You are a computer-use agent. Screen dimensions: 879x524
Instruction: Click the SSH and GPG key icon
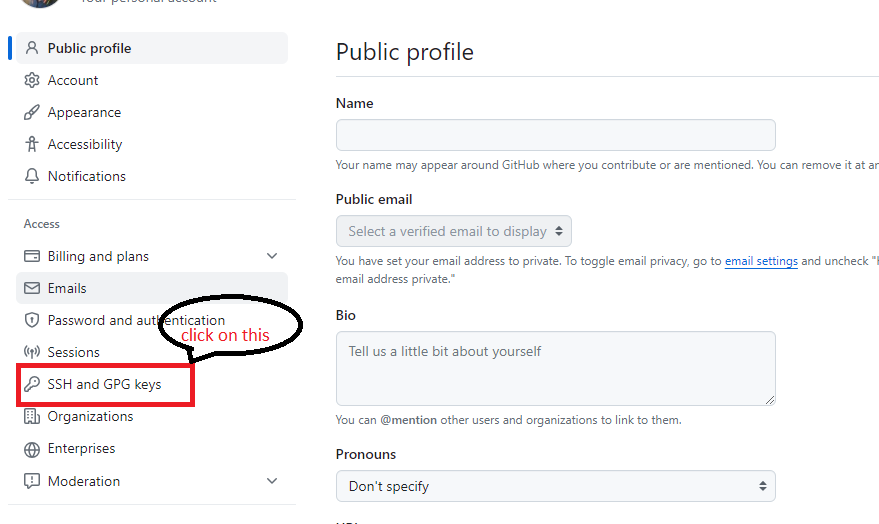tap(32, 384)
